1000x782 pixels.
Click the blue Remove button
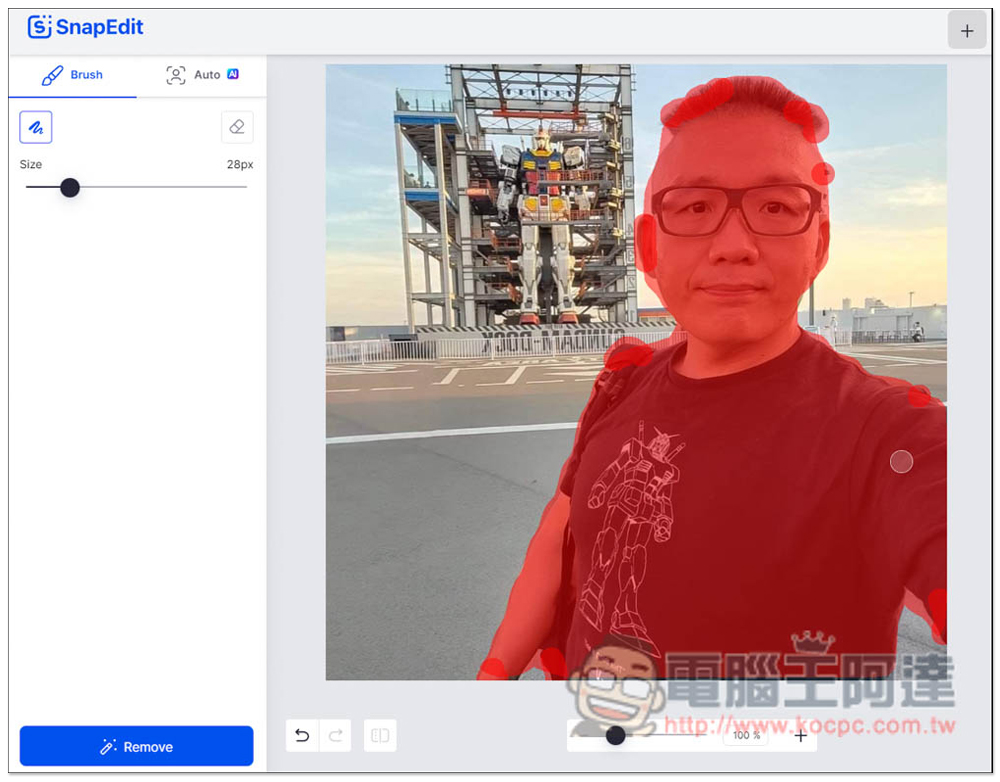pos(136,746)
